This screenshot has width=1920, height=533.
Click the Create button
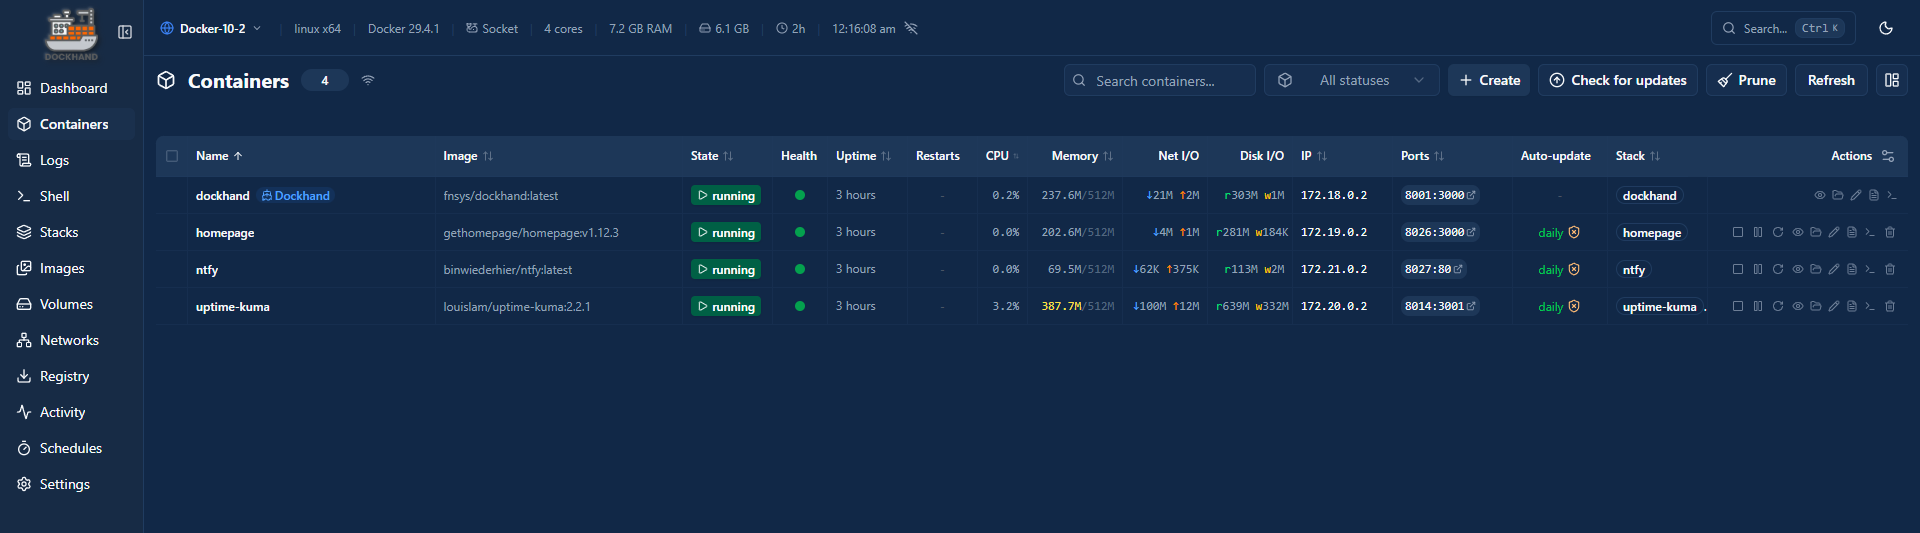coord(1489,80)
